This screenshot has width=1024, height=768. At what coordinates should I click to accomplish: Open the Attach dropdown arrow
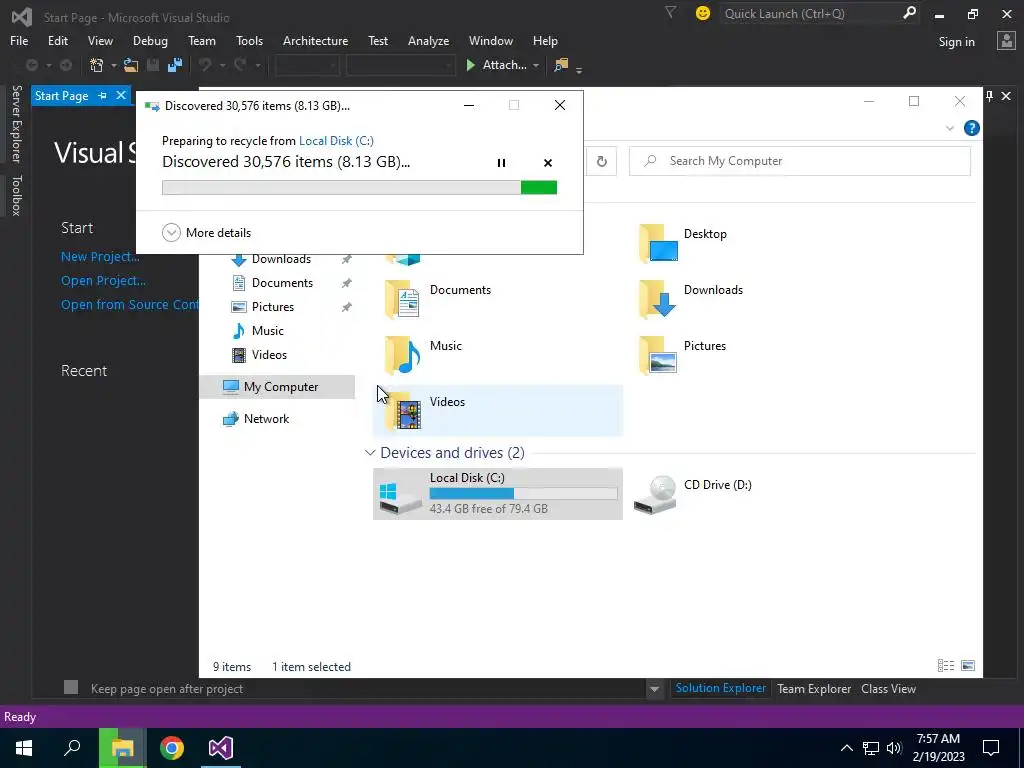(x=536, y=65)
